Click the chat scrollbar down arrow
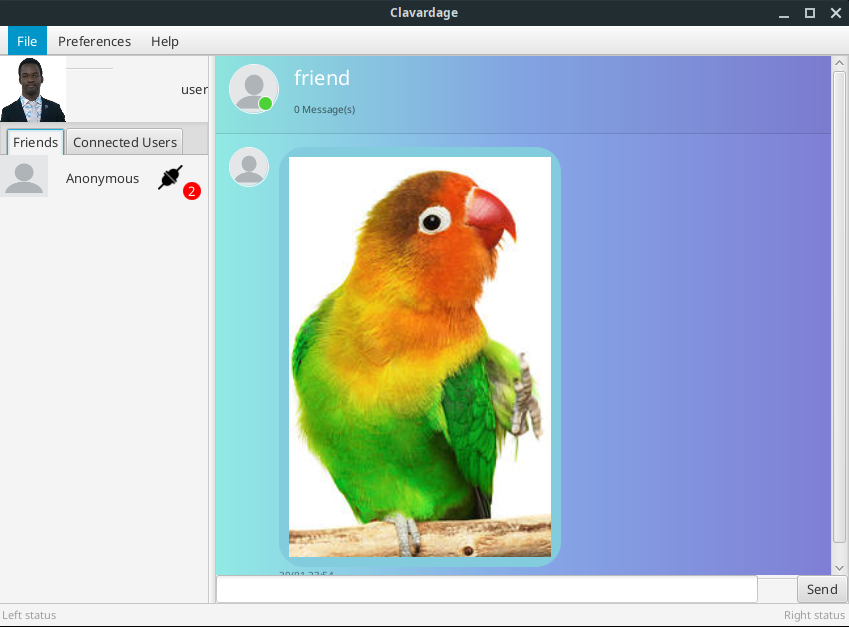 [x=839, y=567]
